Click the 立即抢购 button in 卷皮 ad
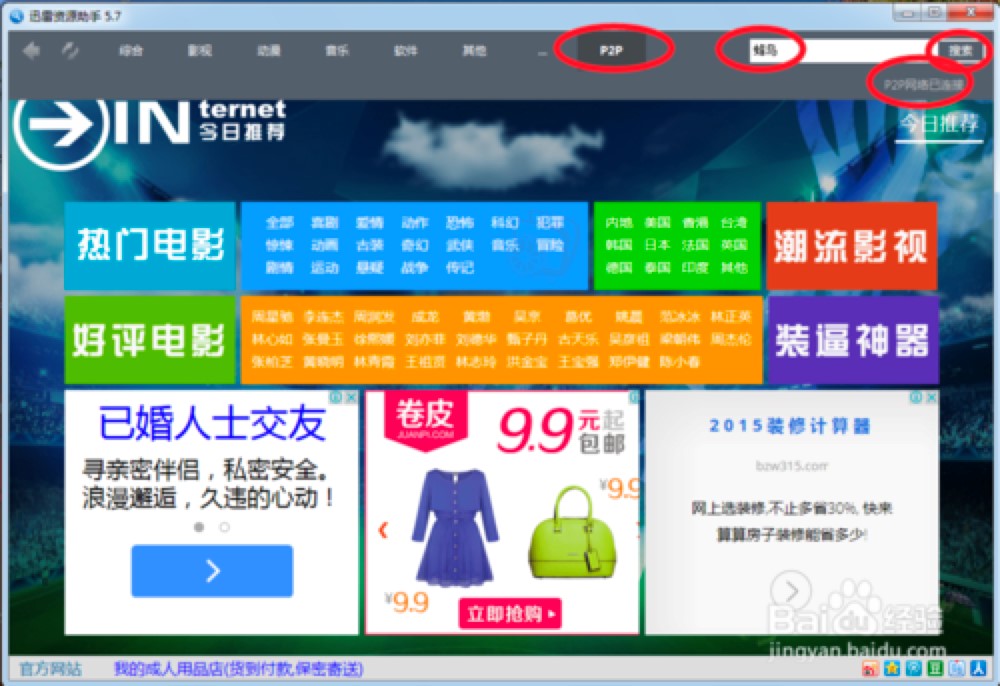The width and height of the screenshot is (1000, 686). (x=510, y=614)
